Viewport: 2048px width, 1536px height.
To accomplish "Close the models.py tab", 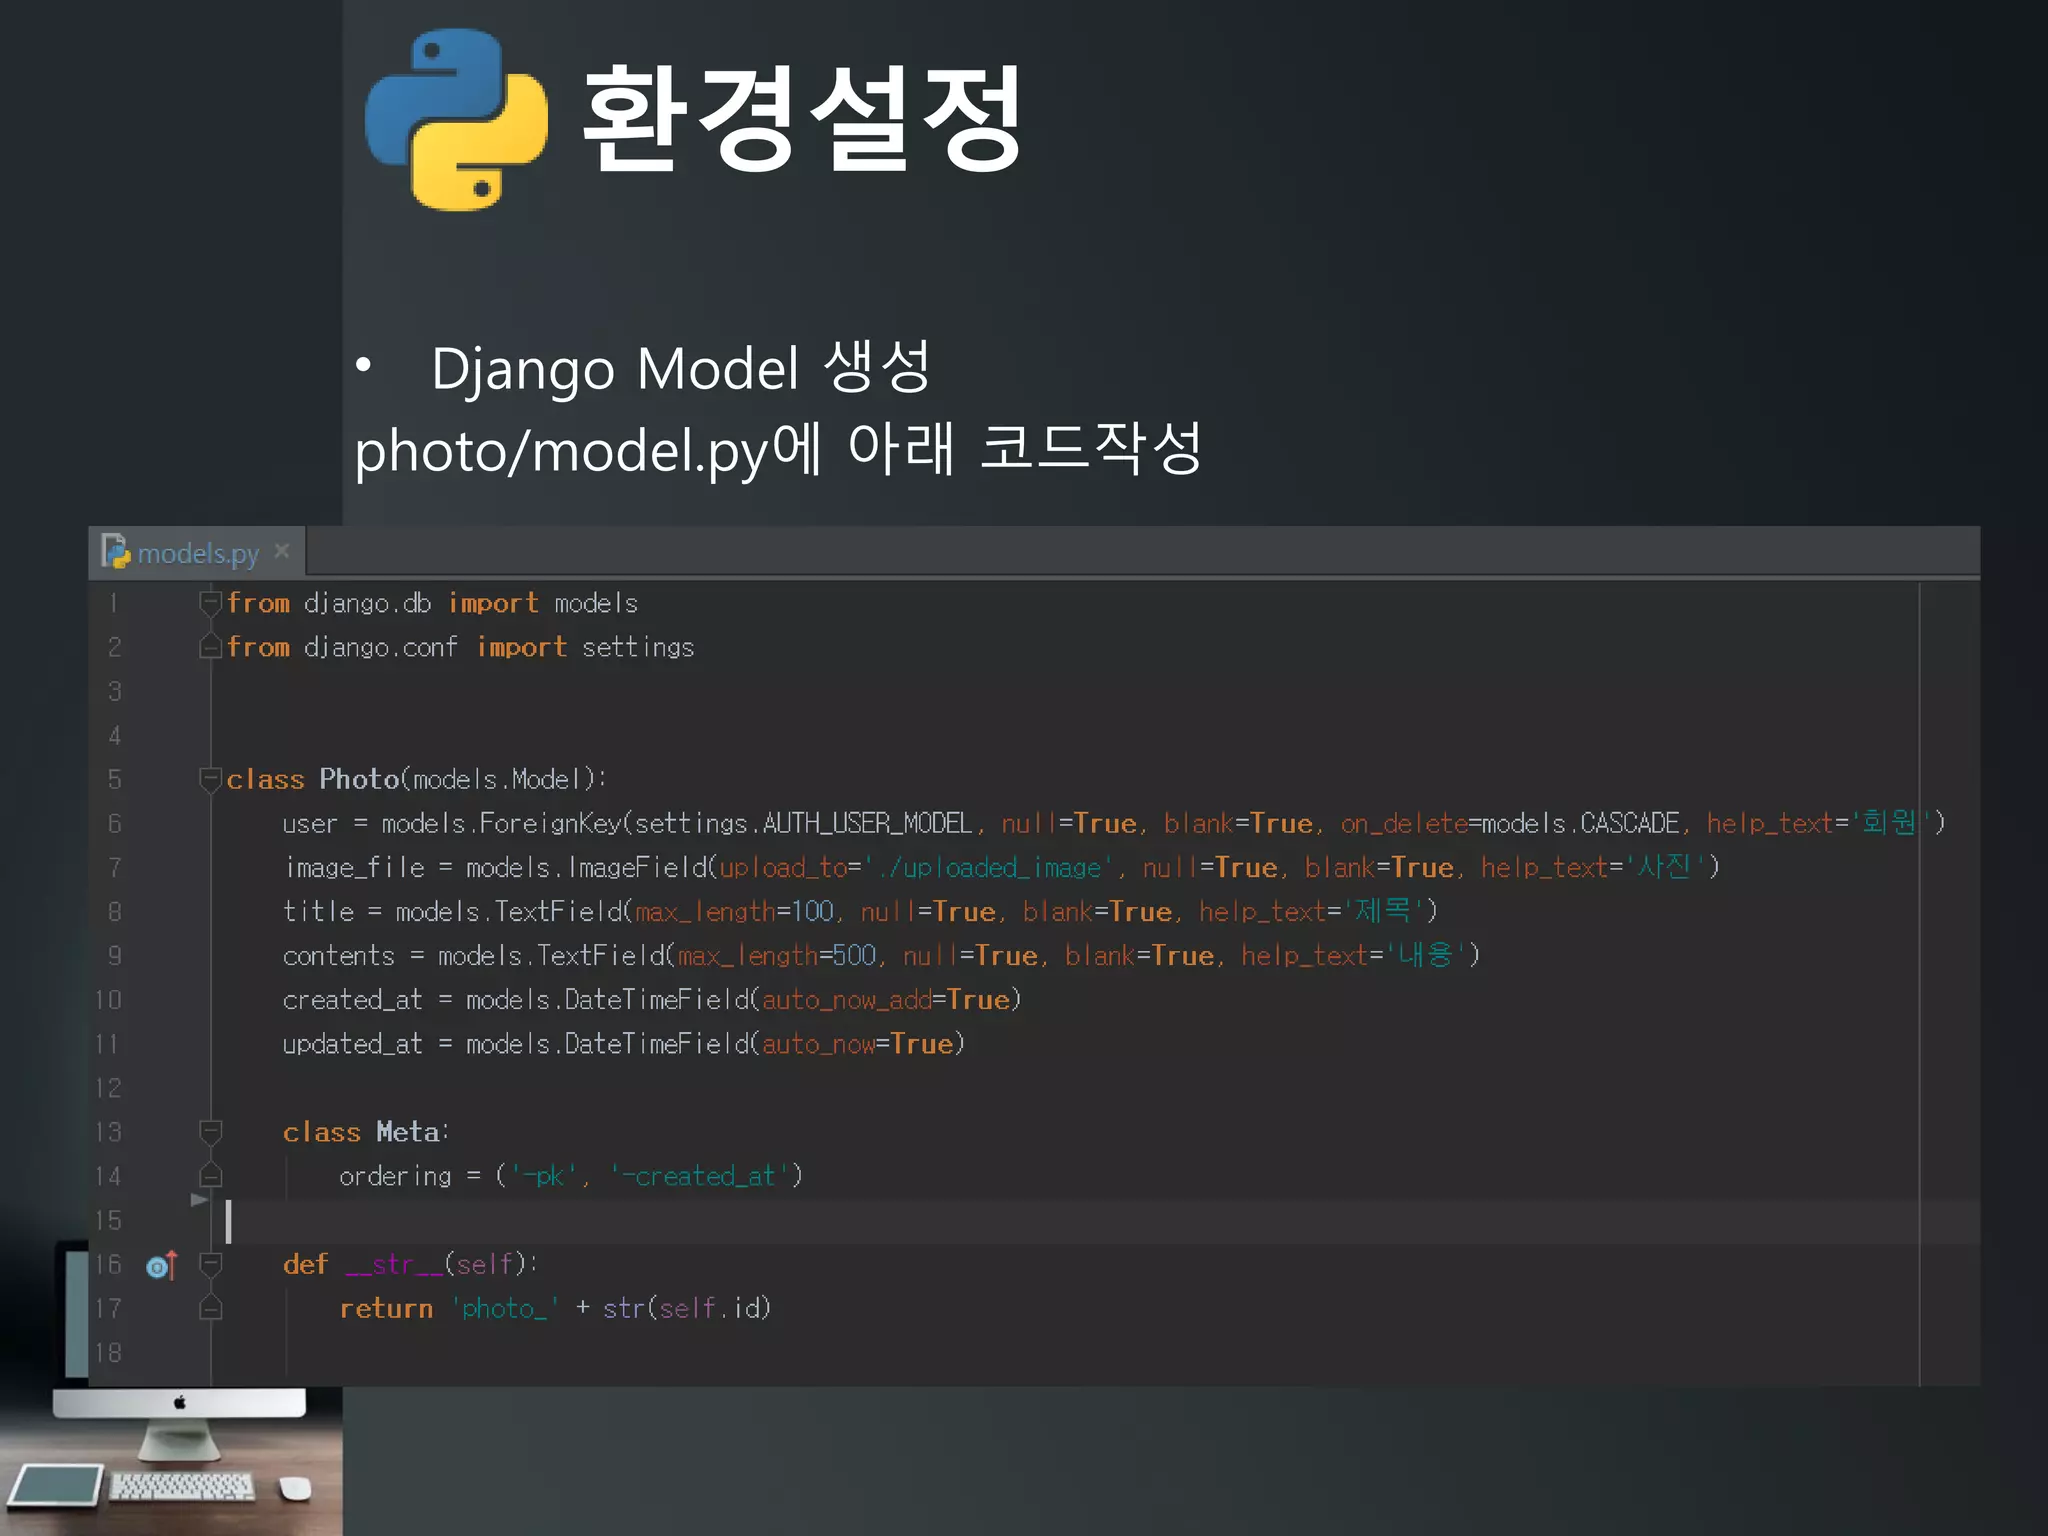I will point(282,551).
